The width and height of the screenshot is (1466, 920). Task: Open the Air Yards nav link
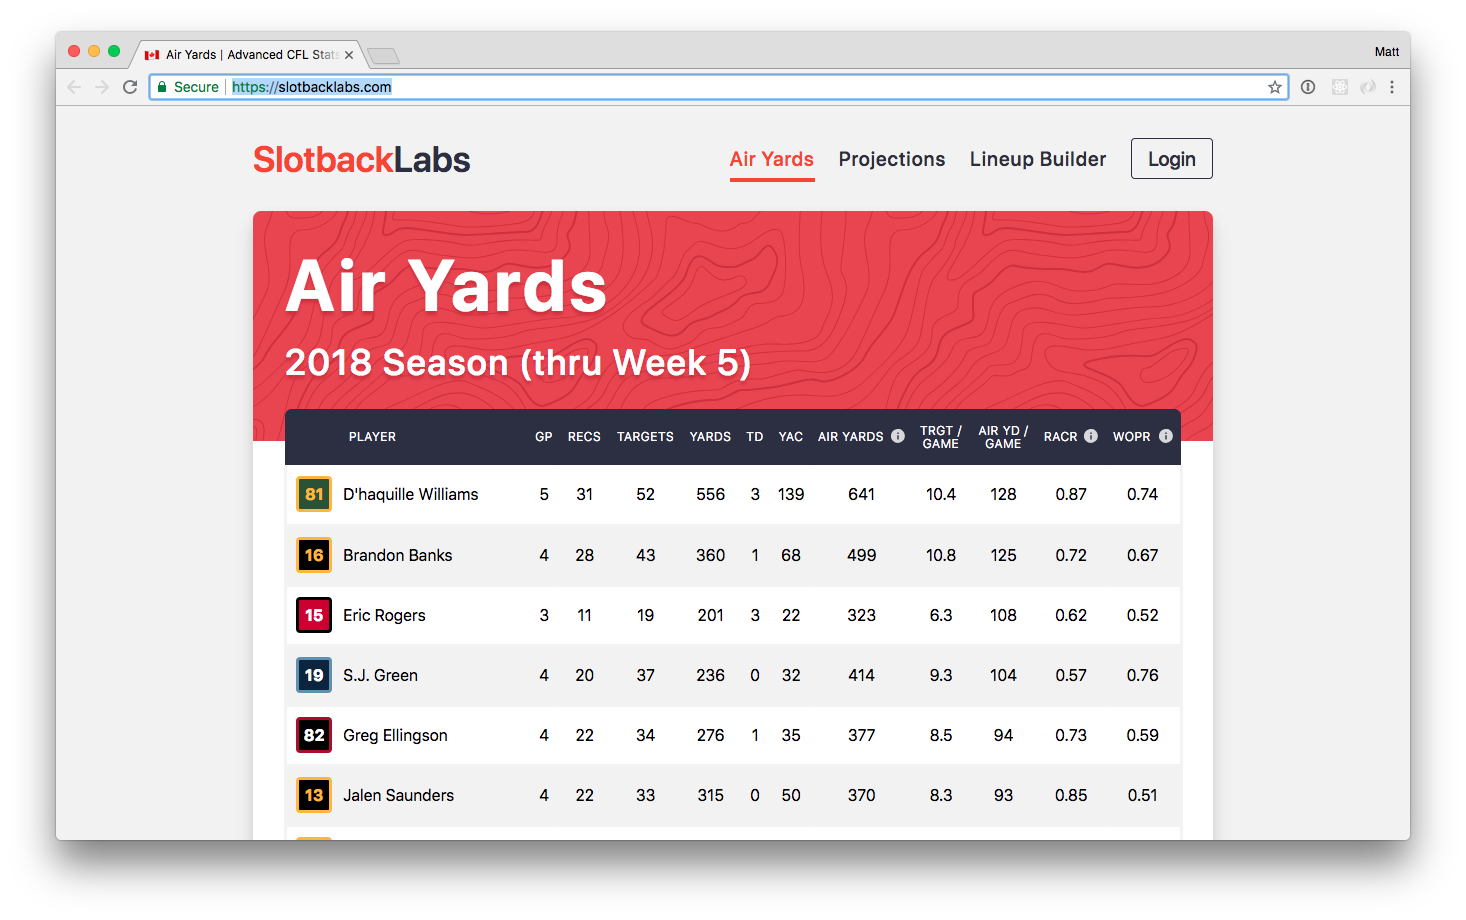point(772,159)
